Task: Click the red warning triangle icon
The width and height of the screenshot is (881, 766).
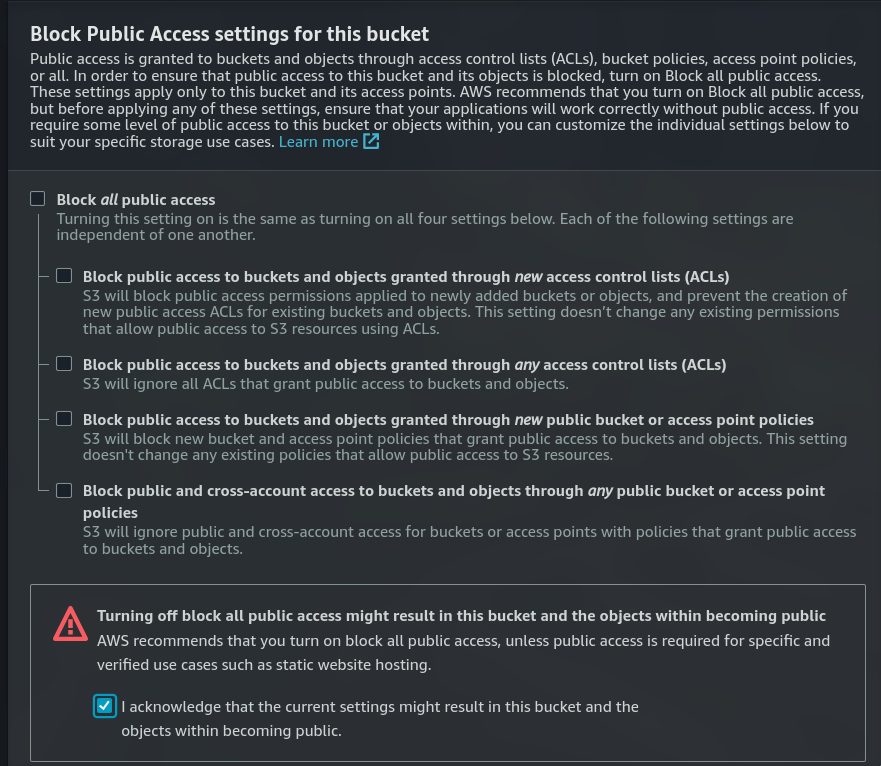Action: point(70,624)
